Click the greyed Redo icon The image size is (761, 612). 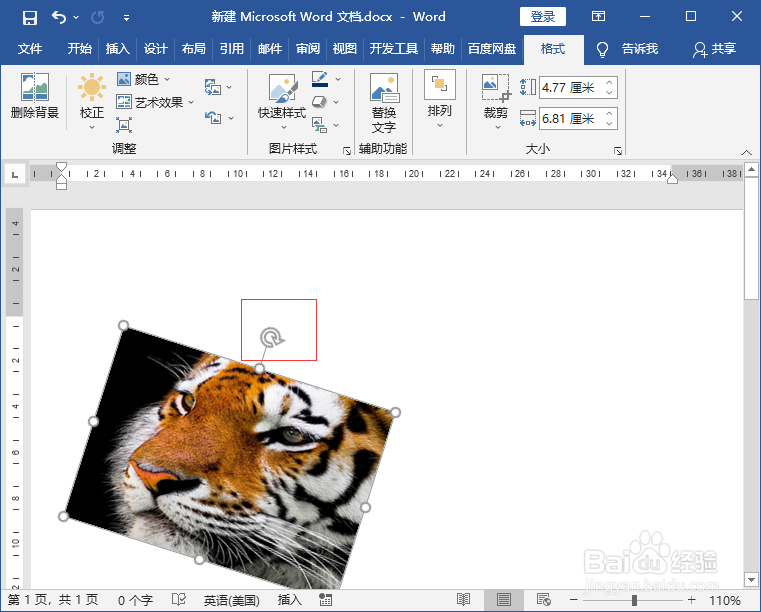click(x=98, y=18)
